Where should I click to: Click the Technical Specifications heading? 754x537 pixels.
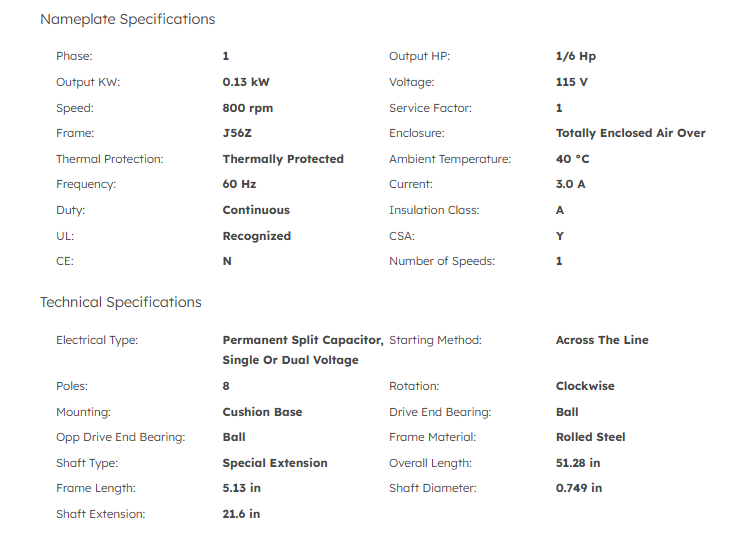pyautogui.click(x=121, y=302)
